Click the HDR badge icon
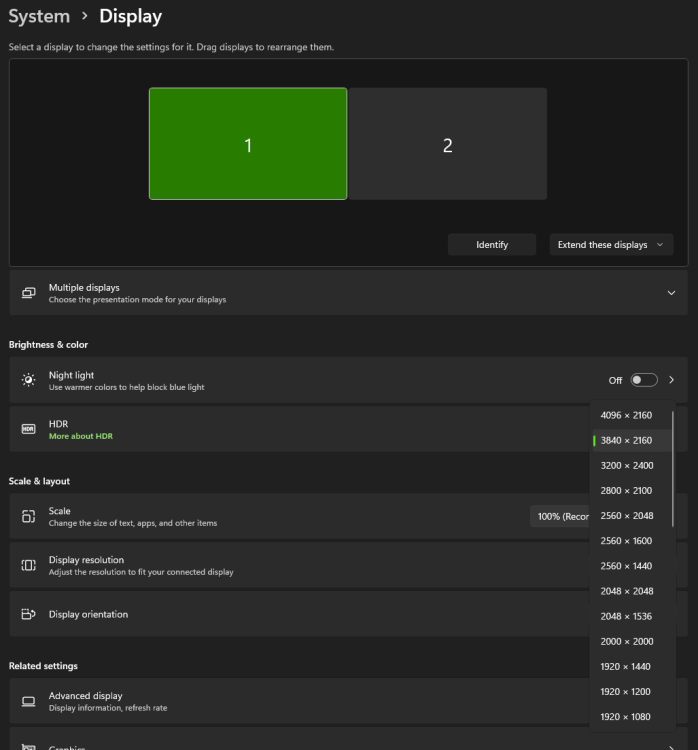 click(29, 429)
